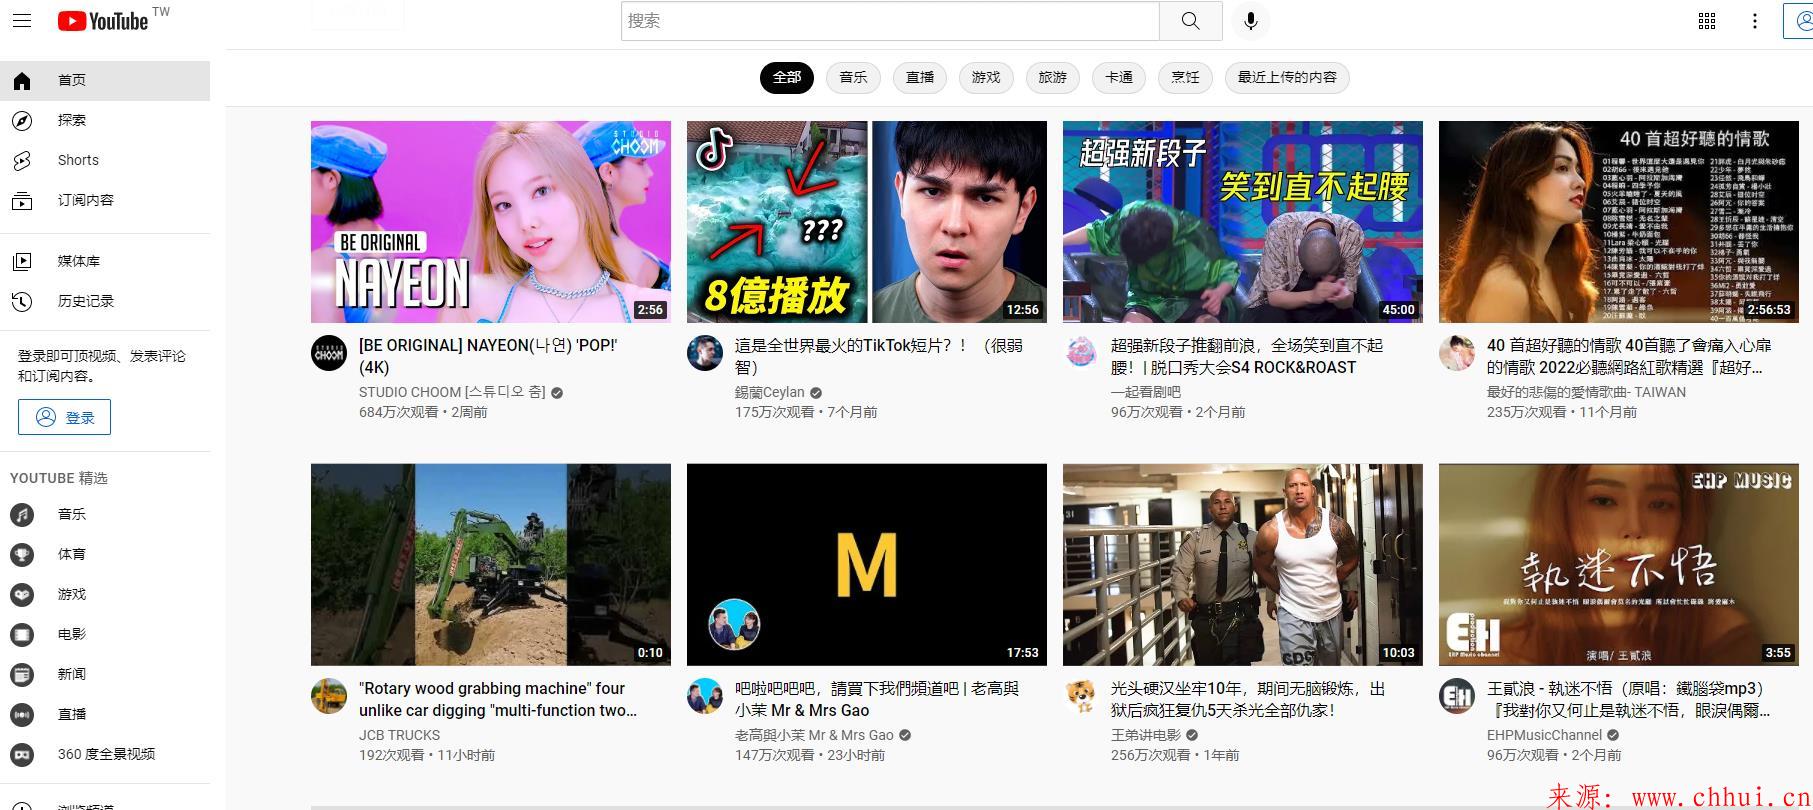This screenshot has height=810, width=1813.
Task: Click the 体育 trophy icon
Action: coord(22,555)
